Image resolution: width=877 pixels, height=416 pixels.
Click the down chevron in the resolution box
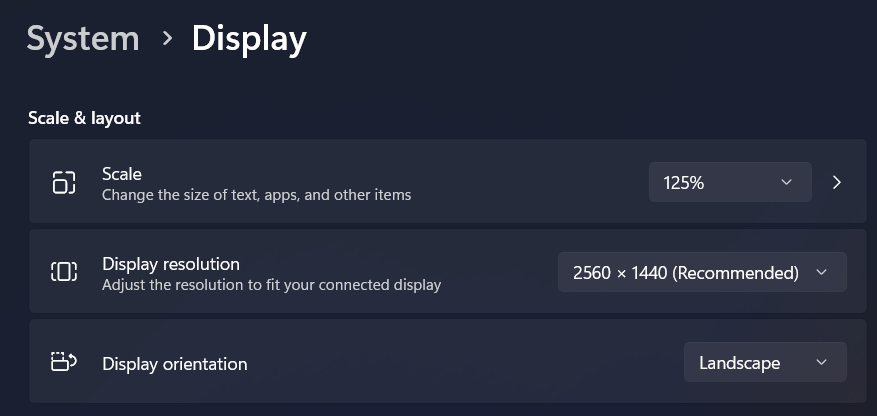pyautogui.click(x=821, y=272)
